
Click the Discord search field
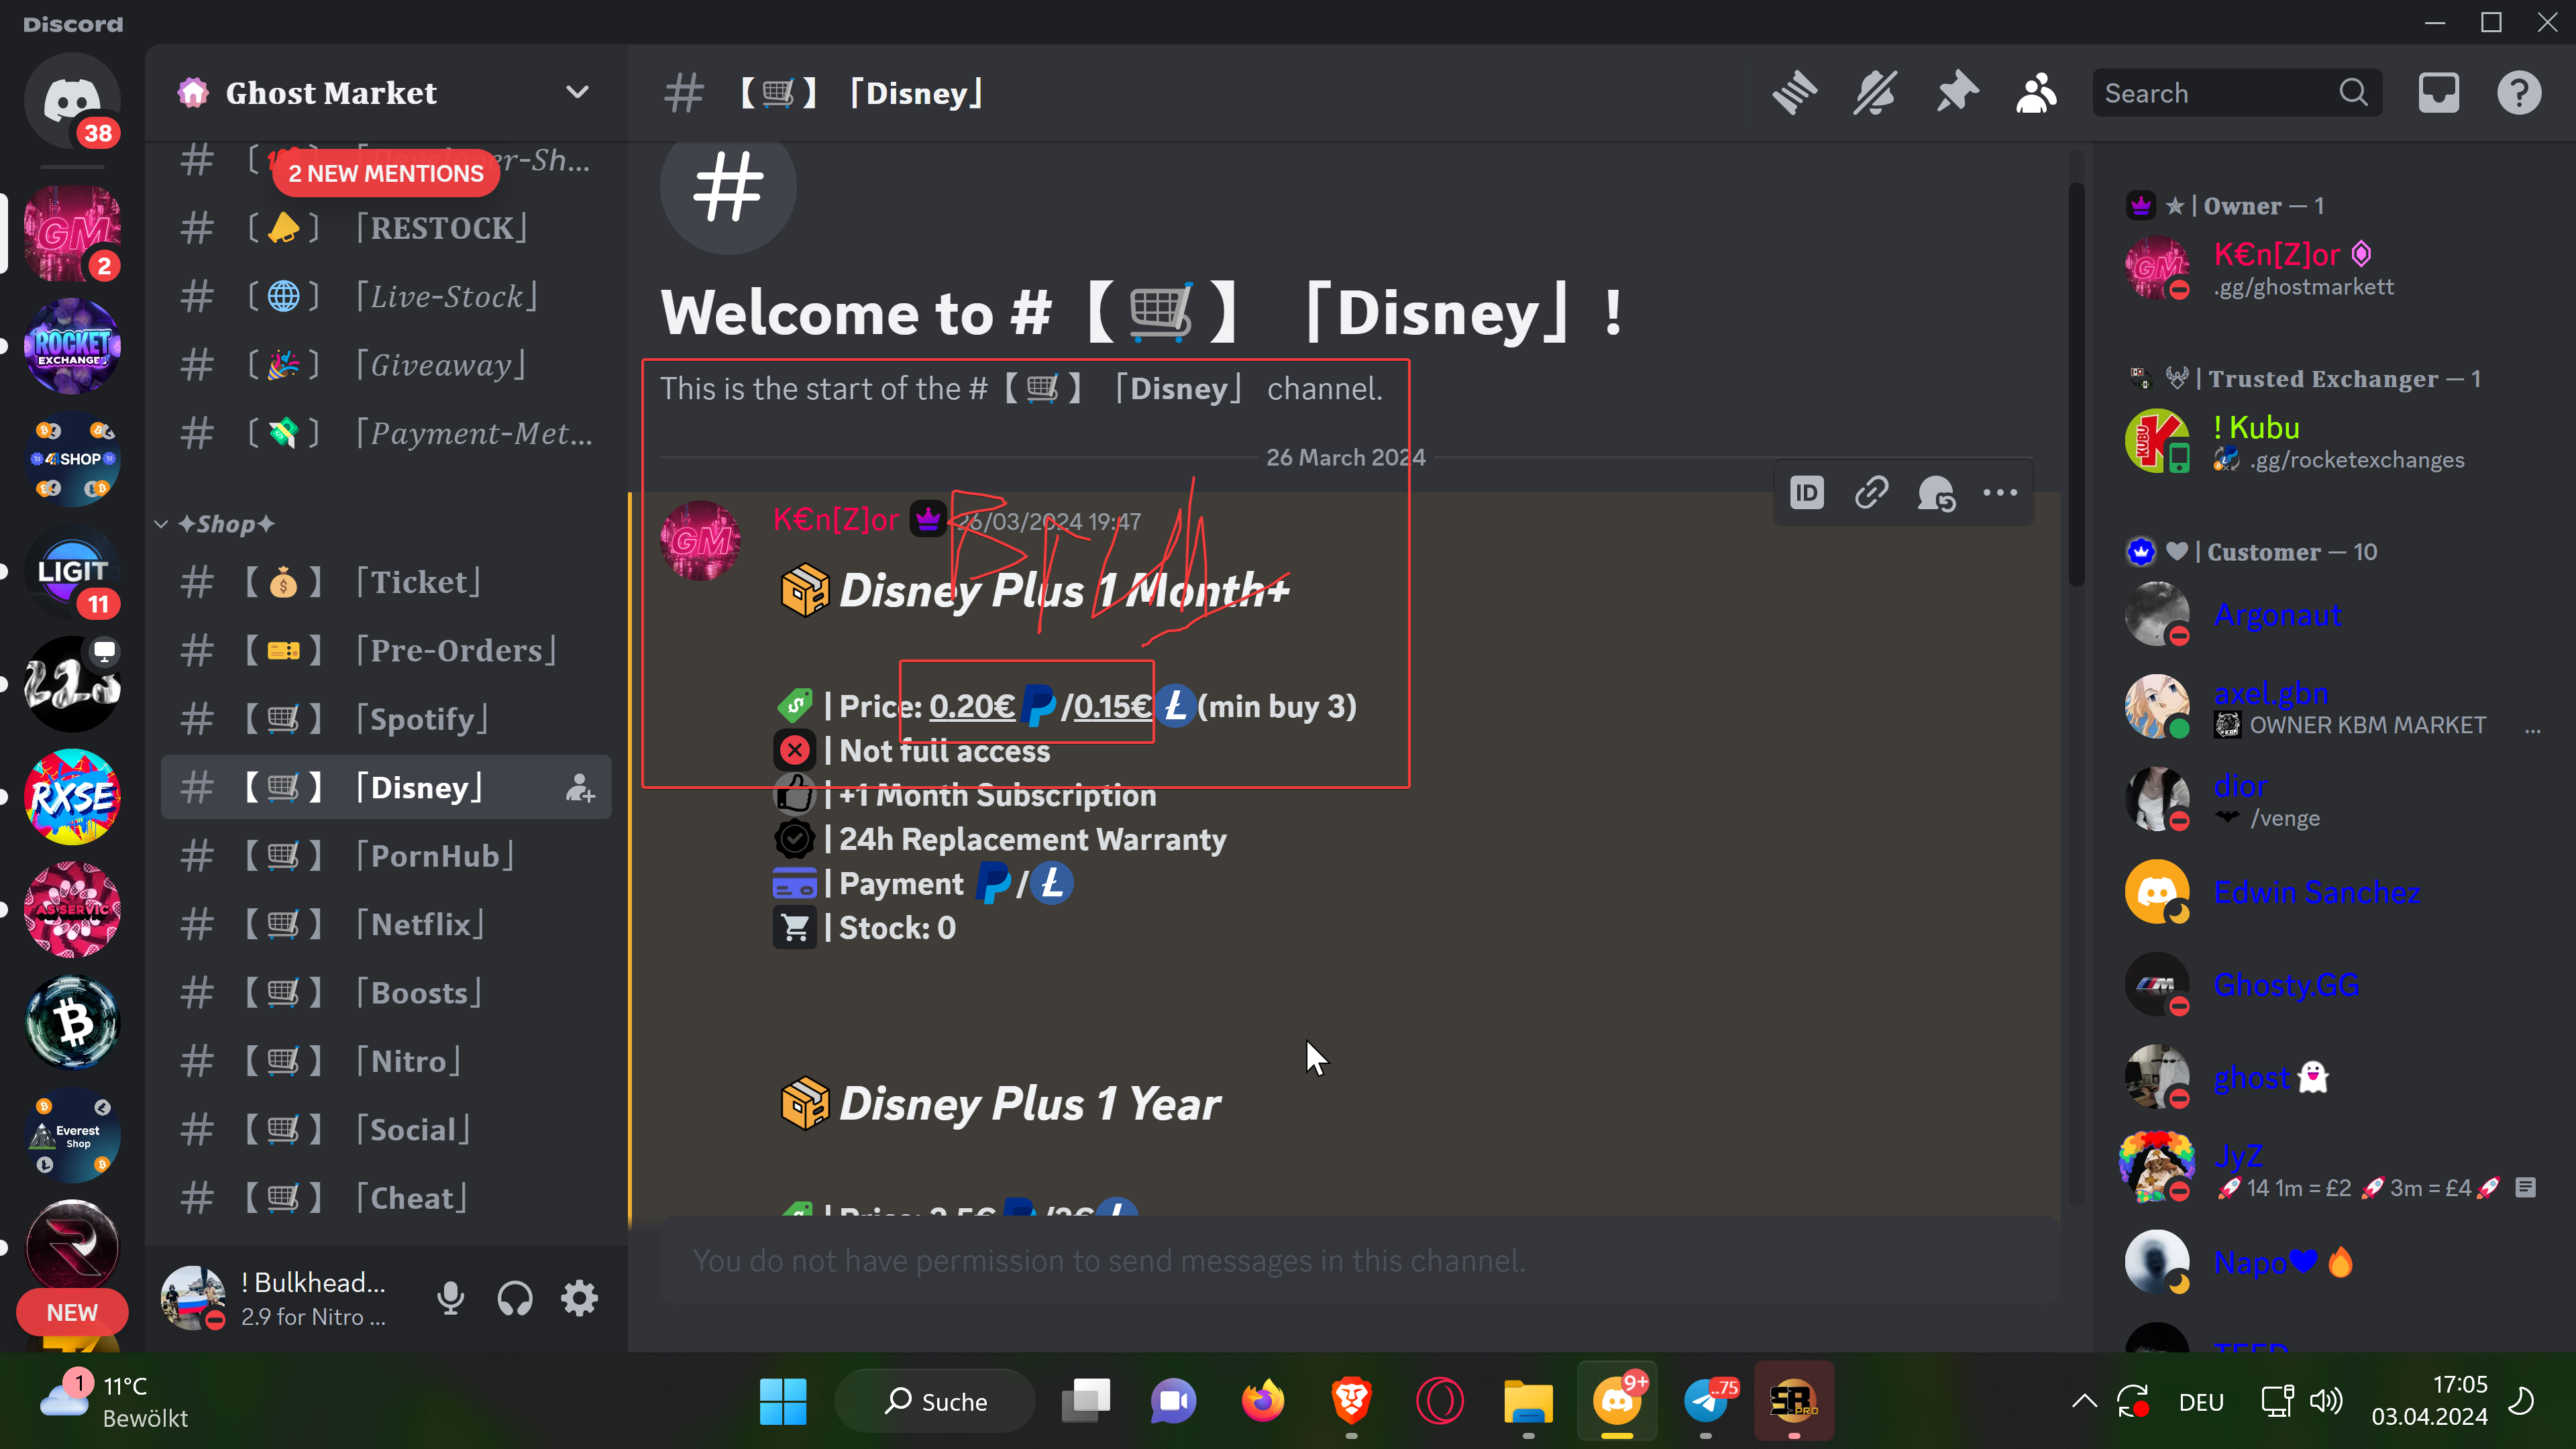2215,93
